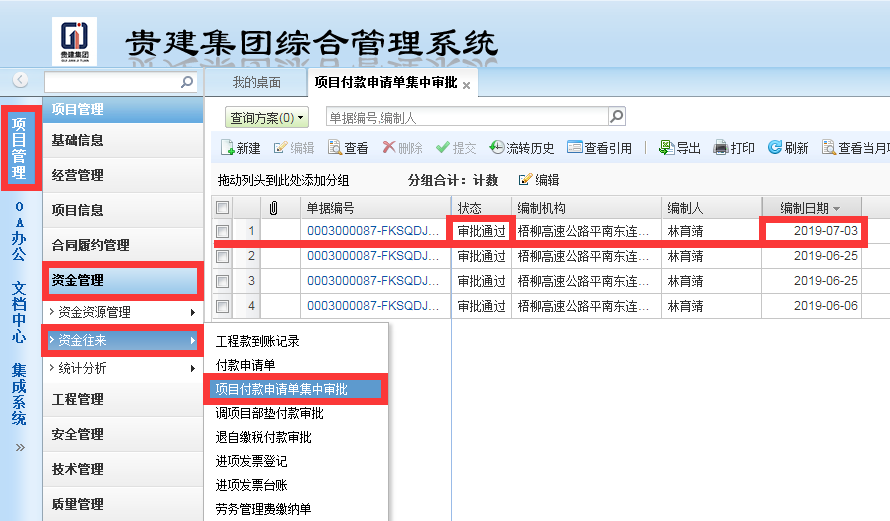The height and width of the screenshot is (521, 890).
Task: Open document link in row 4
Action: [373, 306]
